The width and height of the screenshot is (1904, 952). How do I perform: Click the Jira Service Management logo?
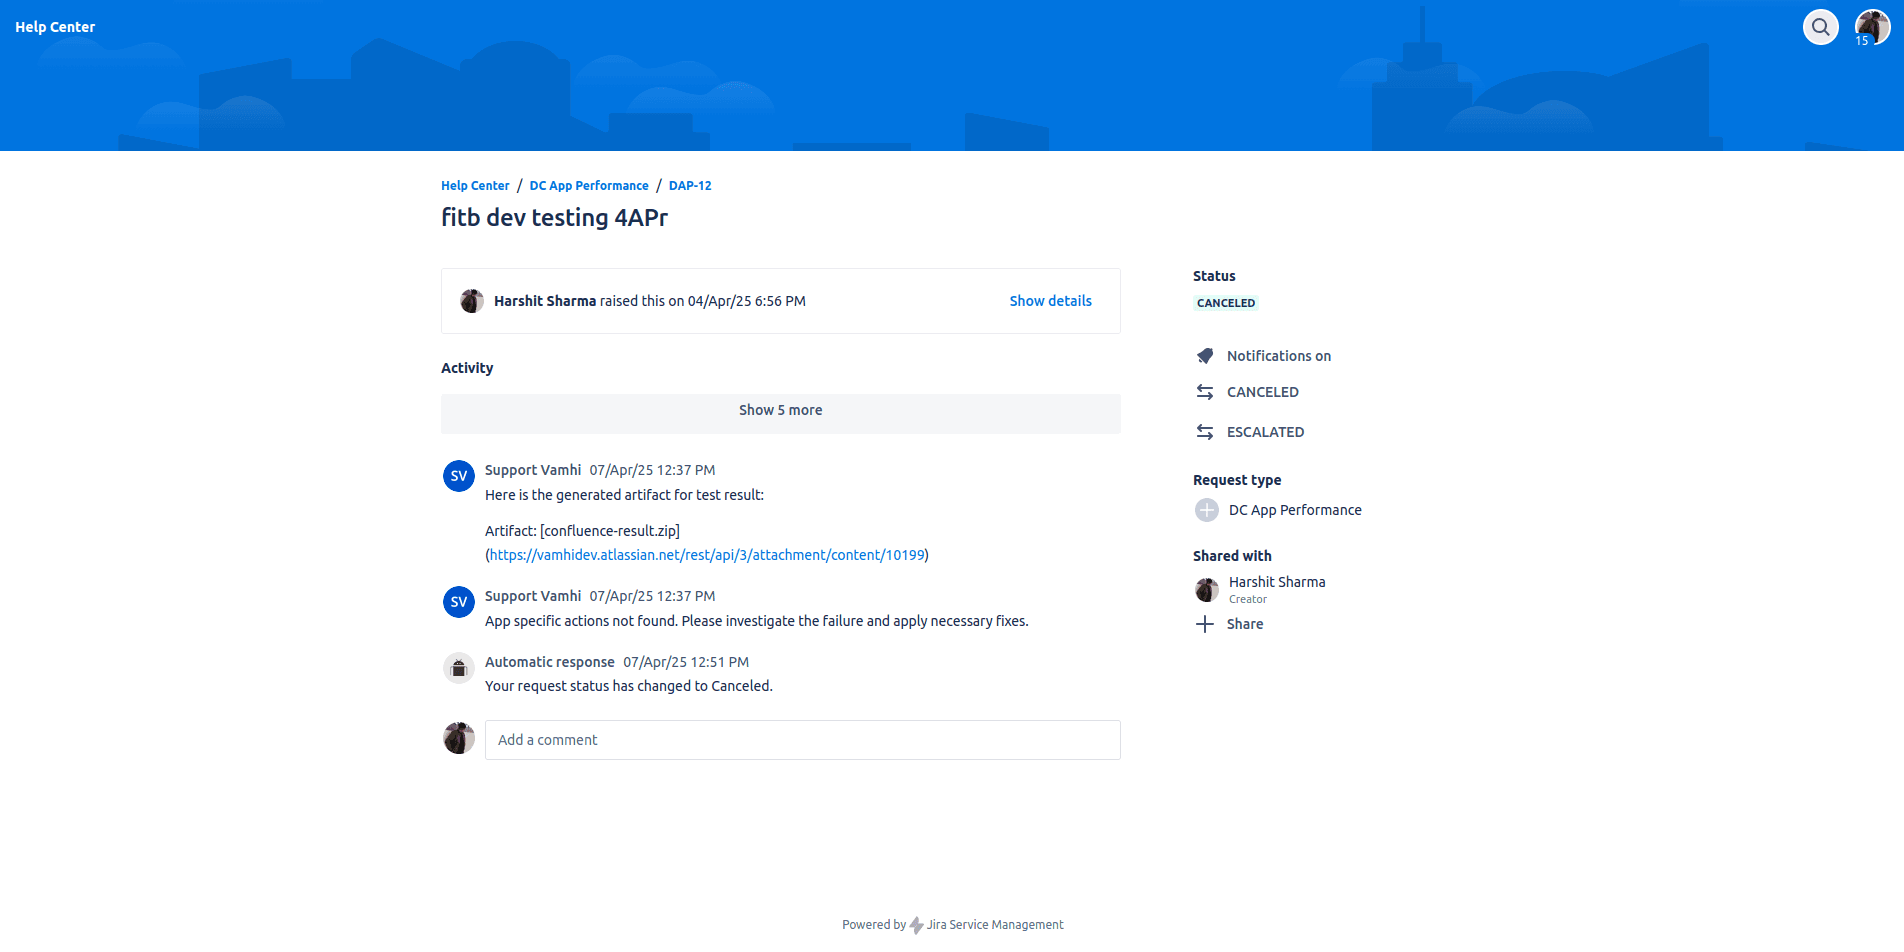[916, 925]
